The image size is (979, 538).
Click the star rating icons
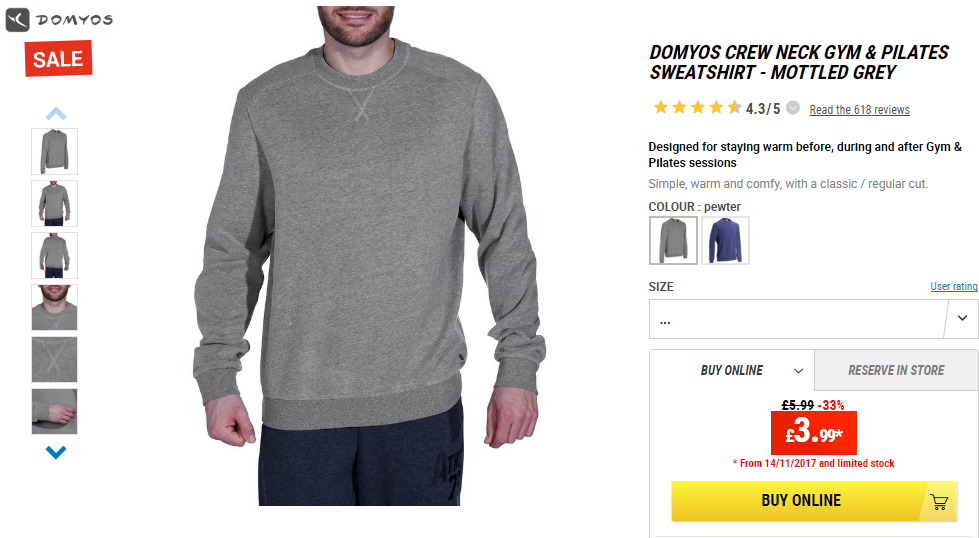tap(697, 108)
